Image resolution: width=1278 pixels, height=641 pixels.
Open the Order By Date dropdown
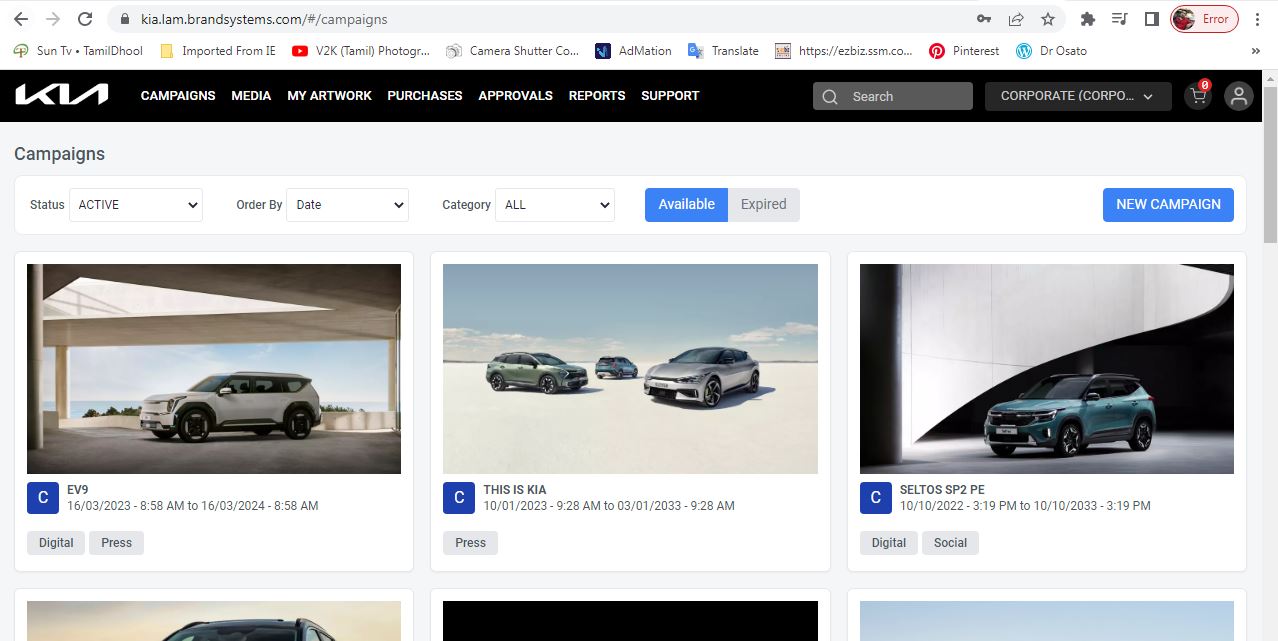347,205
